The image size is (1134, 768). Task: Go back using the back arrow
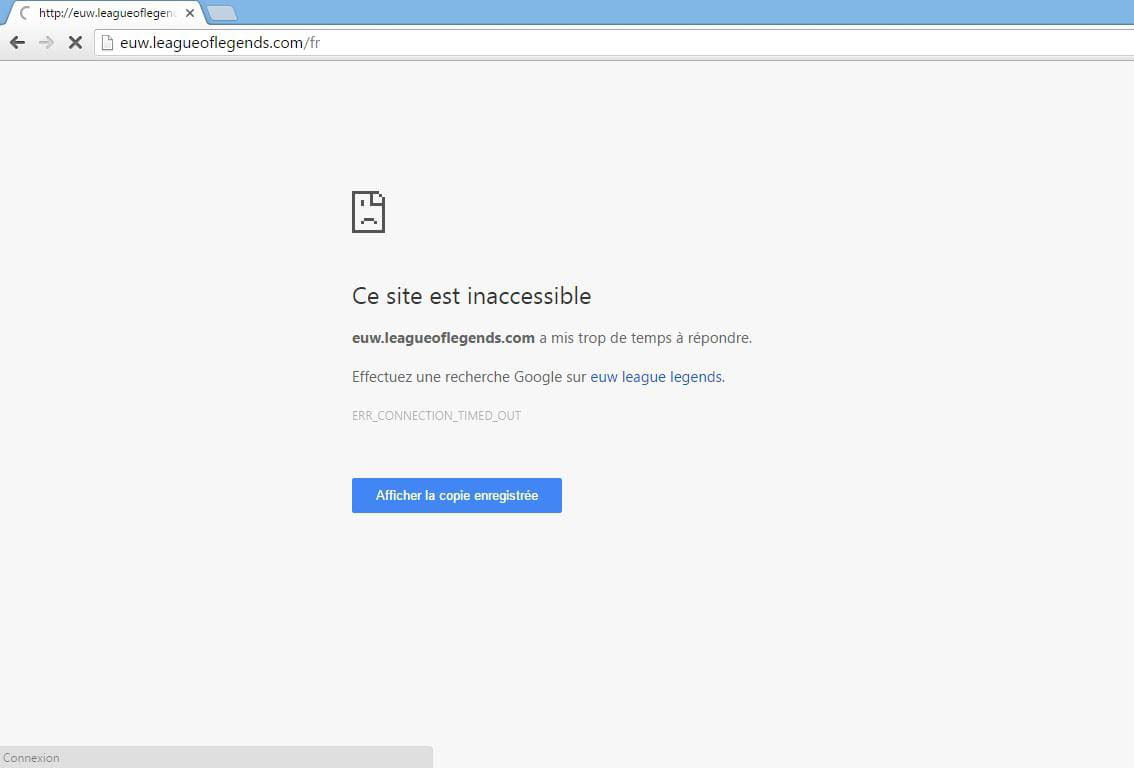pos(17,43)
